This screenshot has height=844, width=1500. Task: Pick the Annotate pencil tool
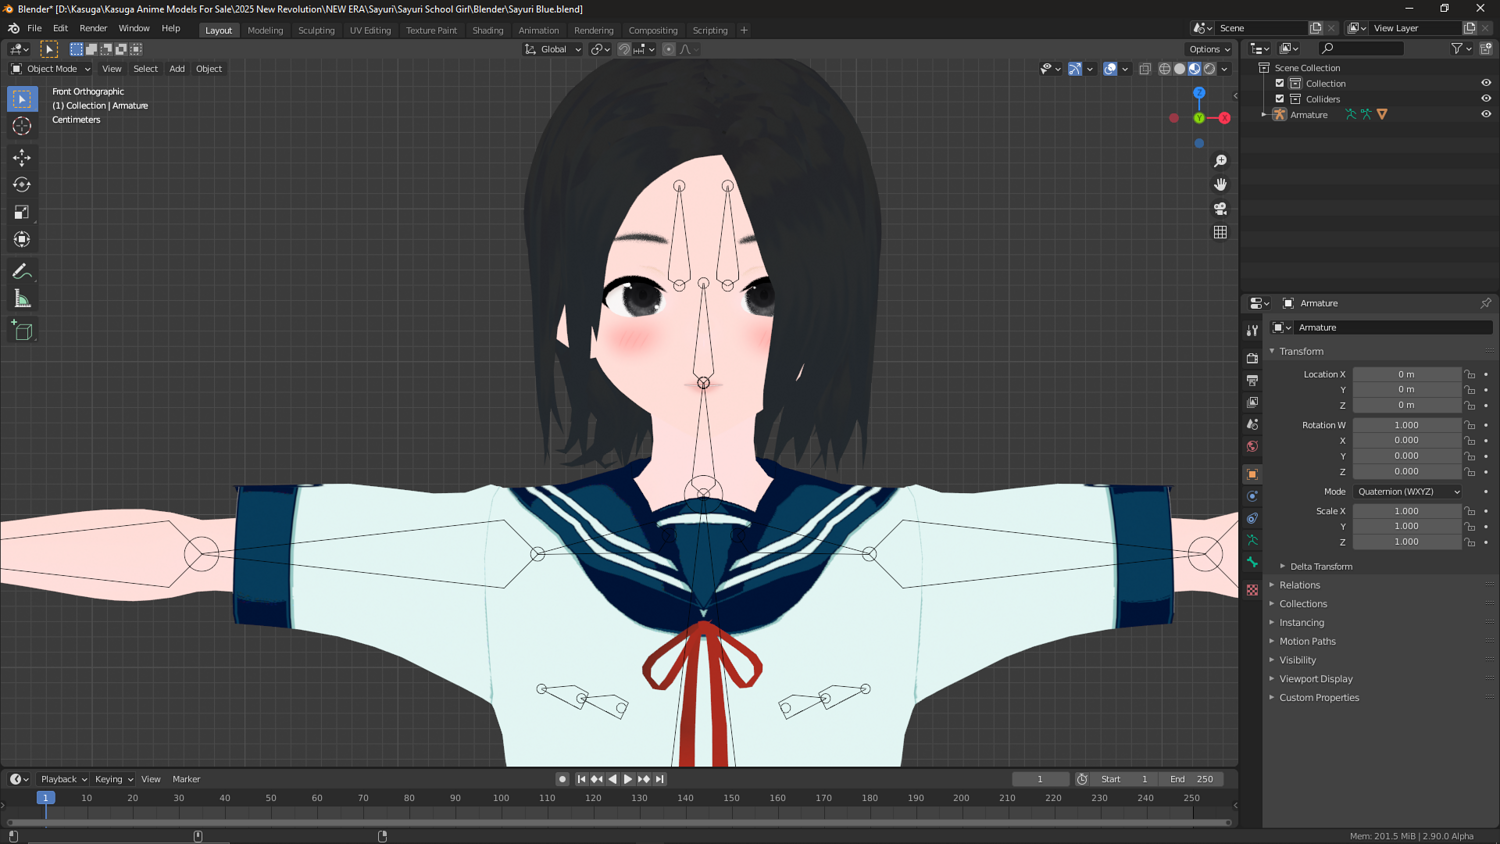point(22,272)
